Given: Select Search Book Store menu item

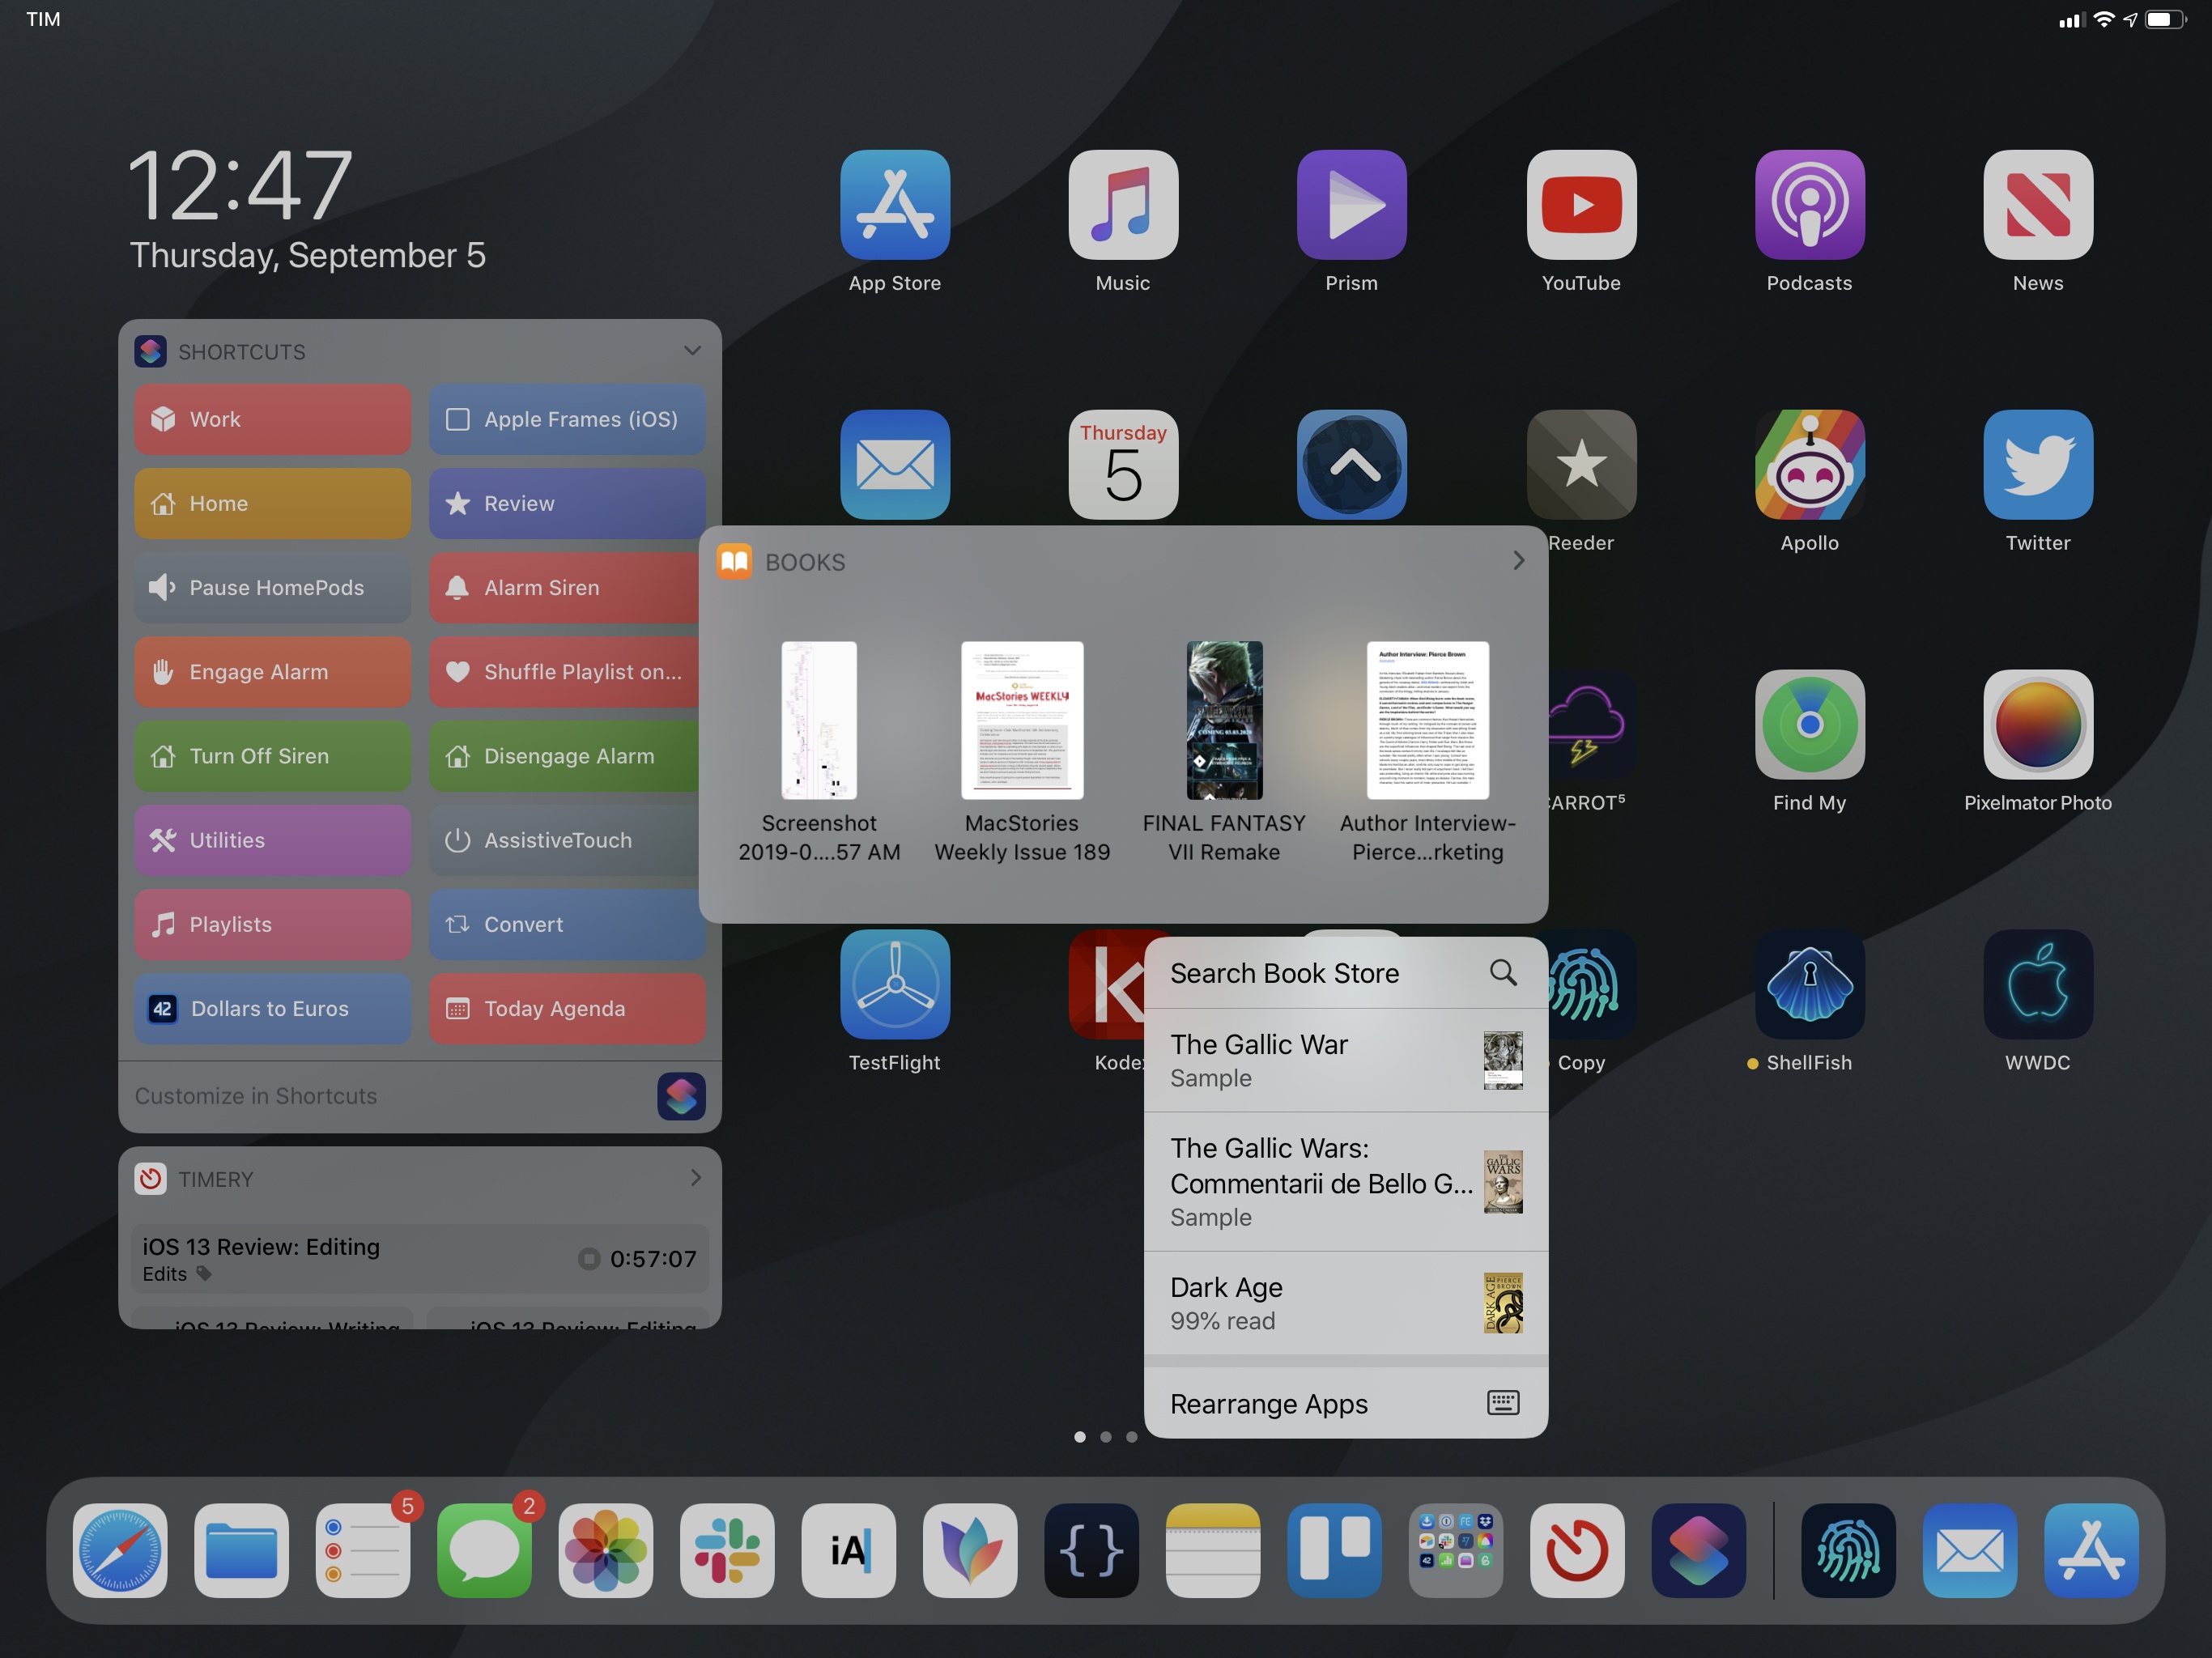Looking at the screenshot, I should tap(1346, 973).
